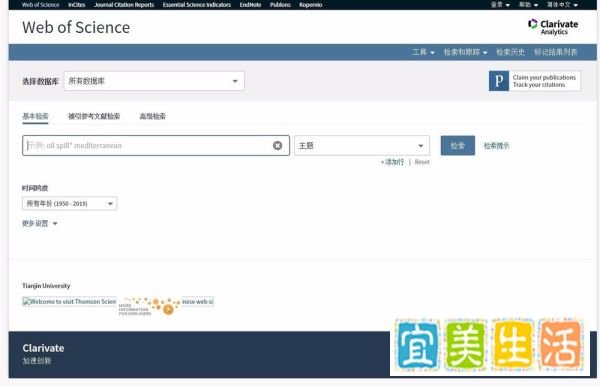The image size is (600, 386).
Task: Open Kopernio in the top bar
Action: coord(311,5)
